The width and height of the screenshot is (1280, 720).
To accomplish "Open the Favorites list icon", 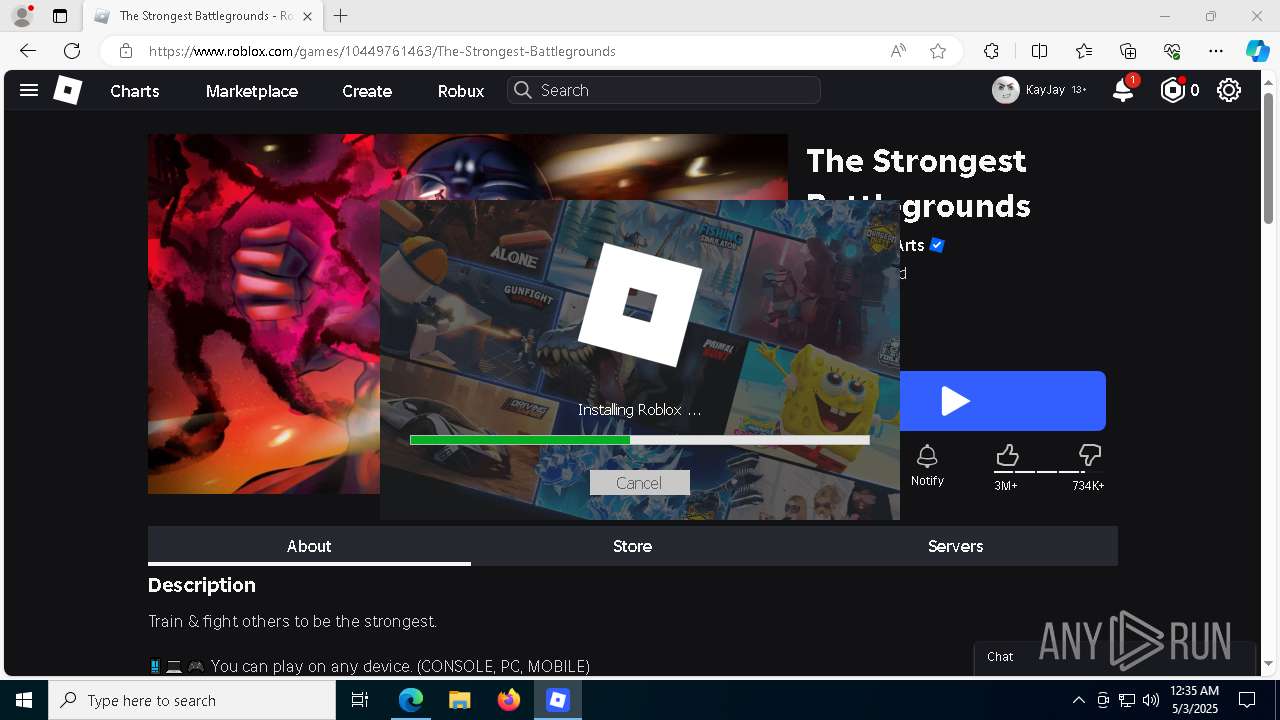I will (x=1084, y=51).
